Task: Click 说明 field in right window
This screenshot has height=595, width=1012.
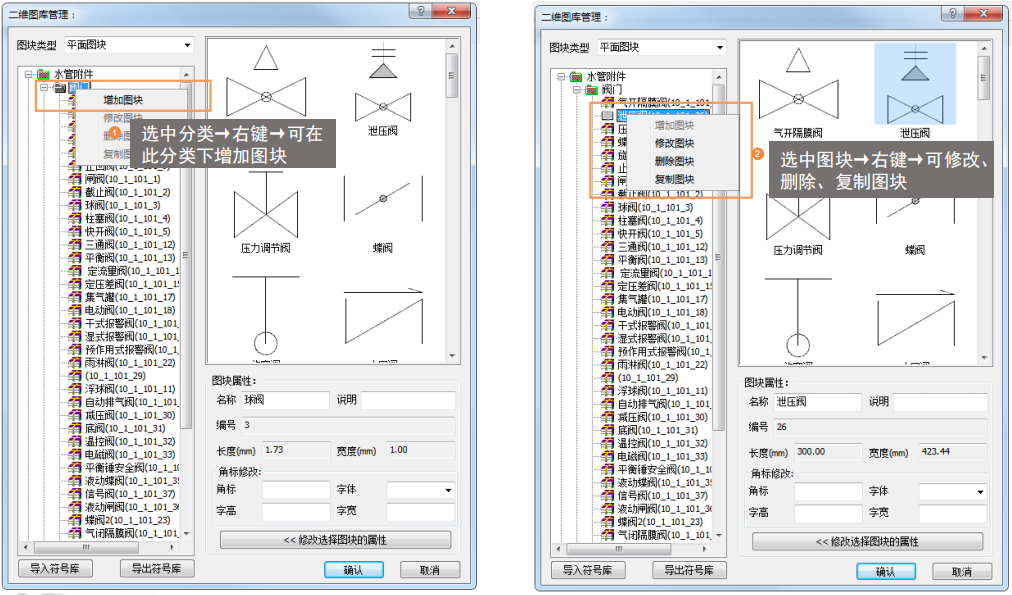Action: click(940, 402)
